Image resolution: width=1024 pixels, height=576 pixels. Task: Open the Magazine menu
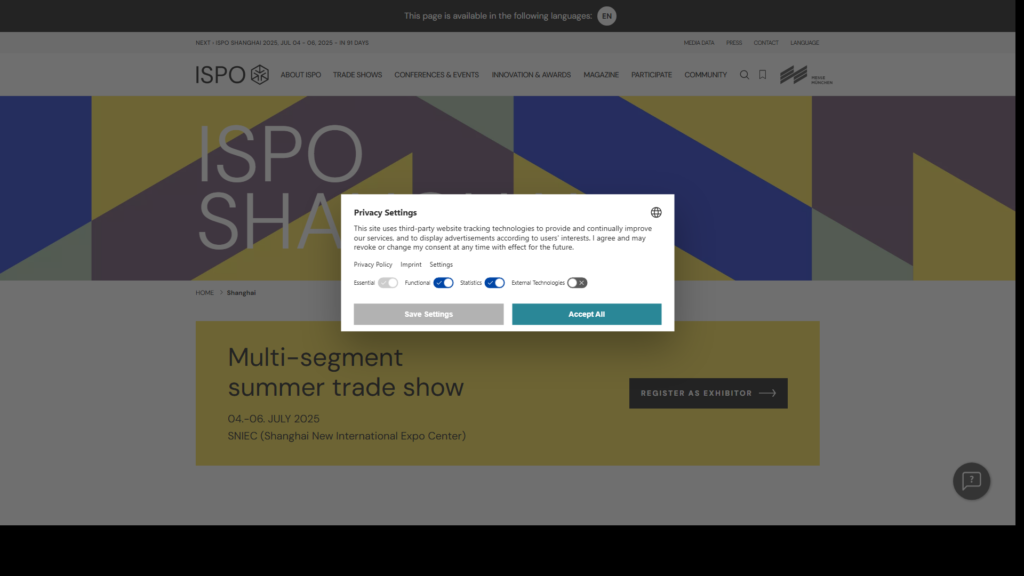[x=601, y=75]
